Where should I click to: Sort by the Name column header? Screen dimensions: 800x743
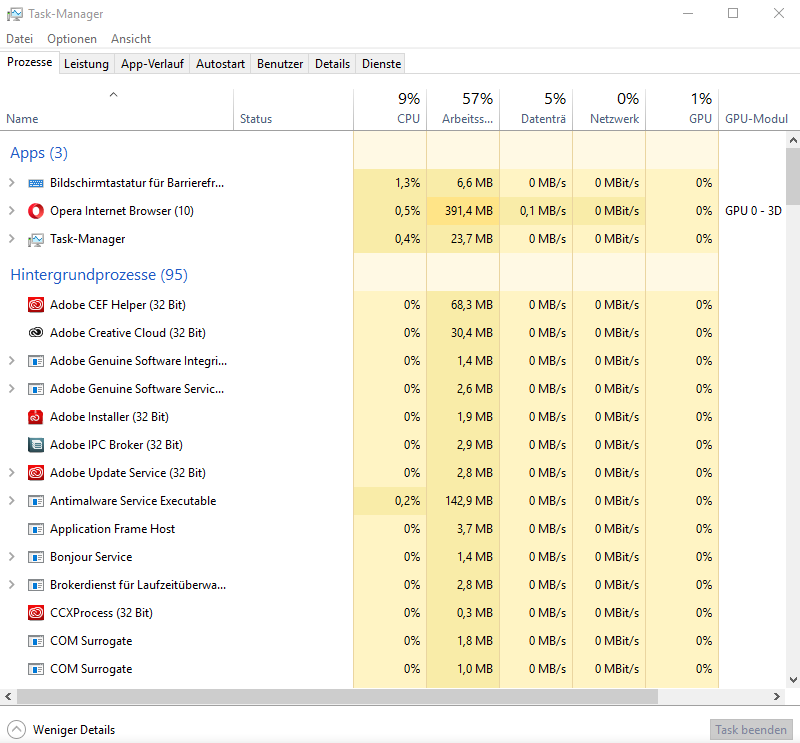click(x=117, y=110)
